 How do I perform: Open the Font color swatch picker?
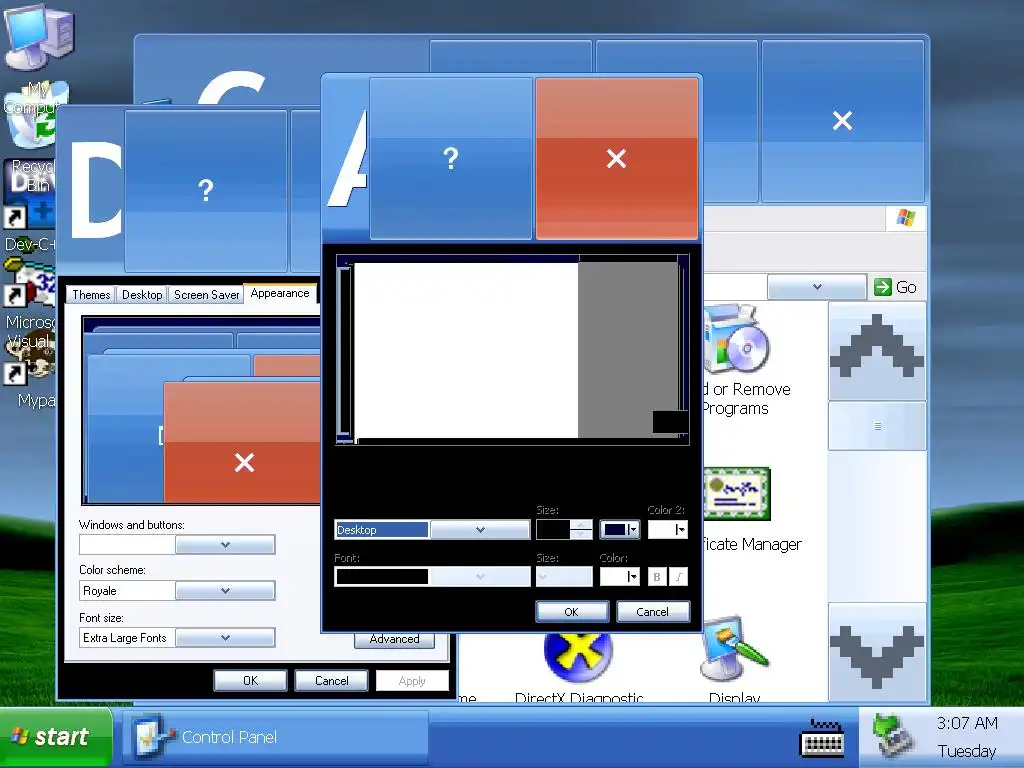tap(620, 577)
